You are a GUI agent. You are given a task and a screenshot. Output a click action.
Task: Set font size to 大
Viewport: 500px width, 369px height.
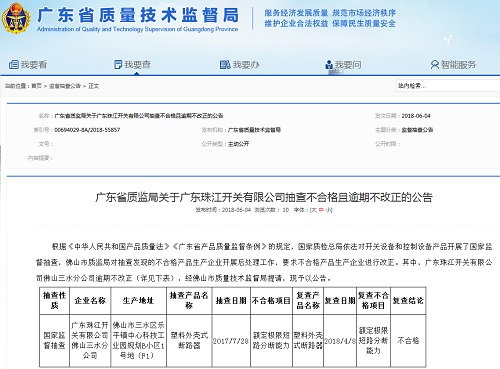(314, 210)
